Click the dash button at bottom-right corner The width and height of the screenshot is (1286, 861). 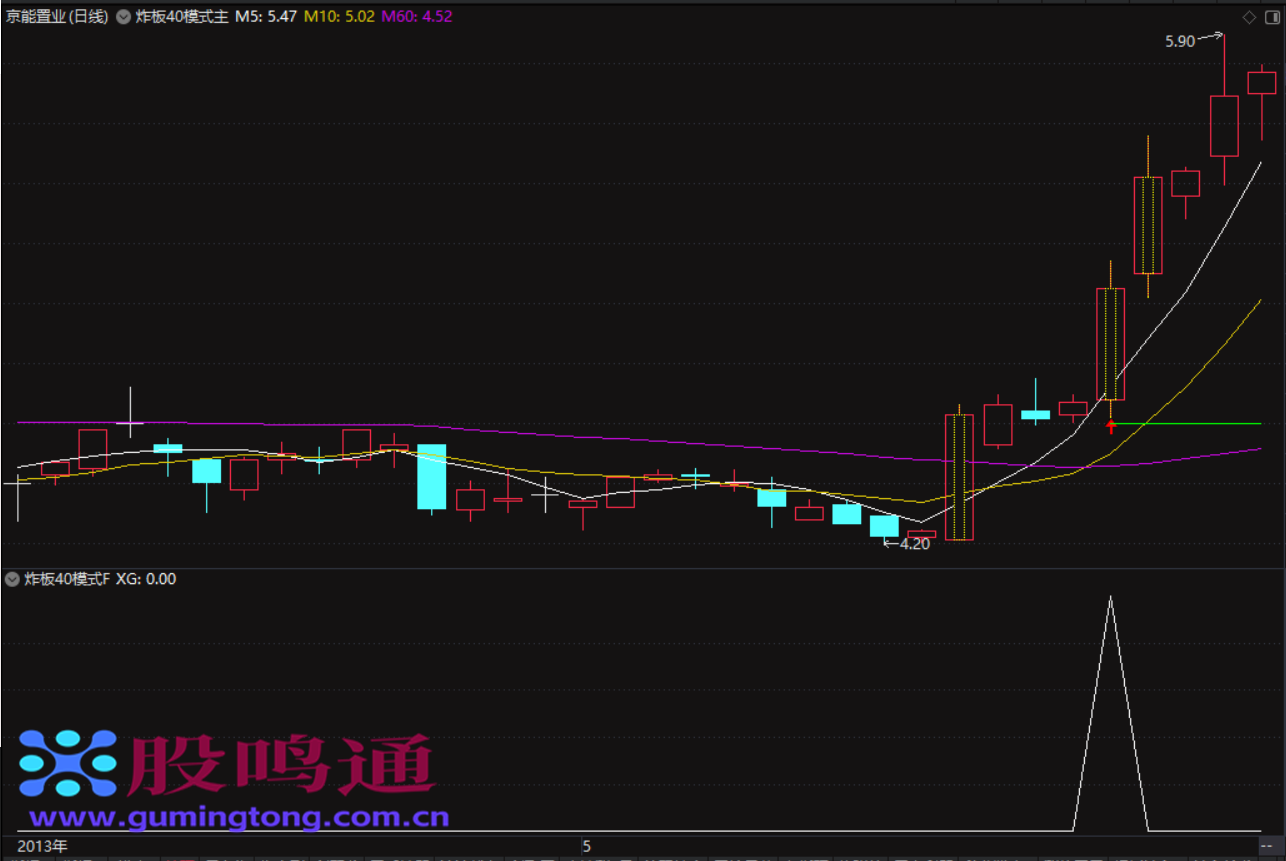coord(1266,847)
